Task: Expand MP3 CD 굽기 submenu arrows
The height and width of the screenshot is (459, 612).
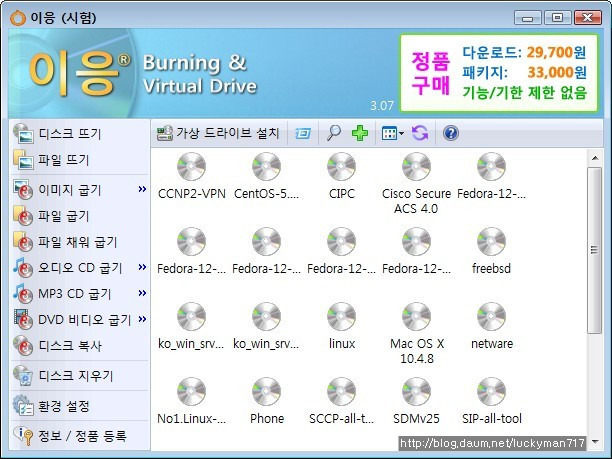Action: point(142,293)
